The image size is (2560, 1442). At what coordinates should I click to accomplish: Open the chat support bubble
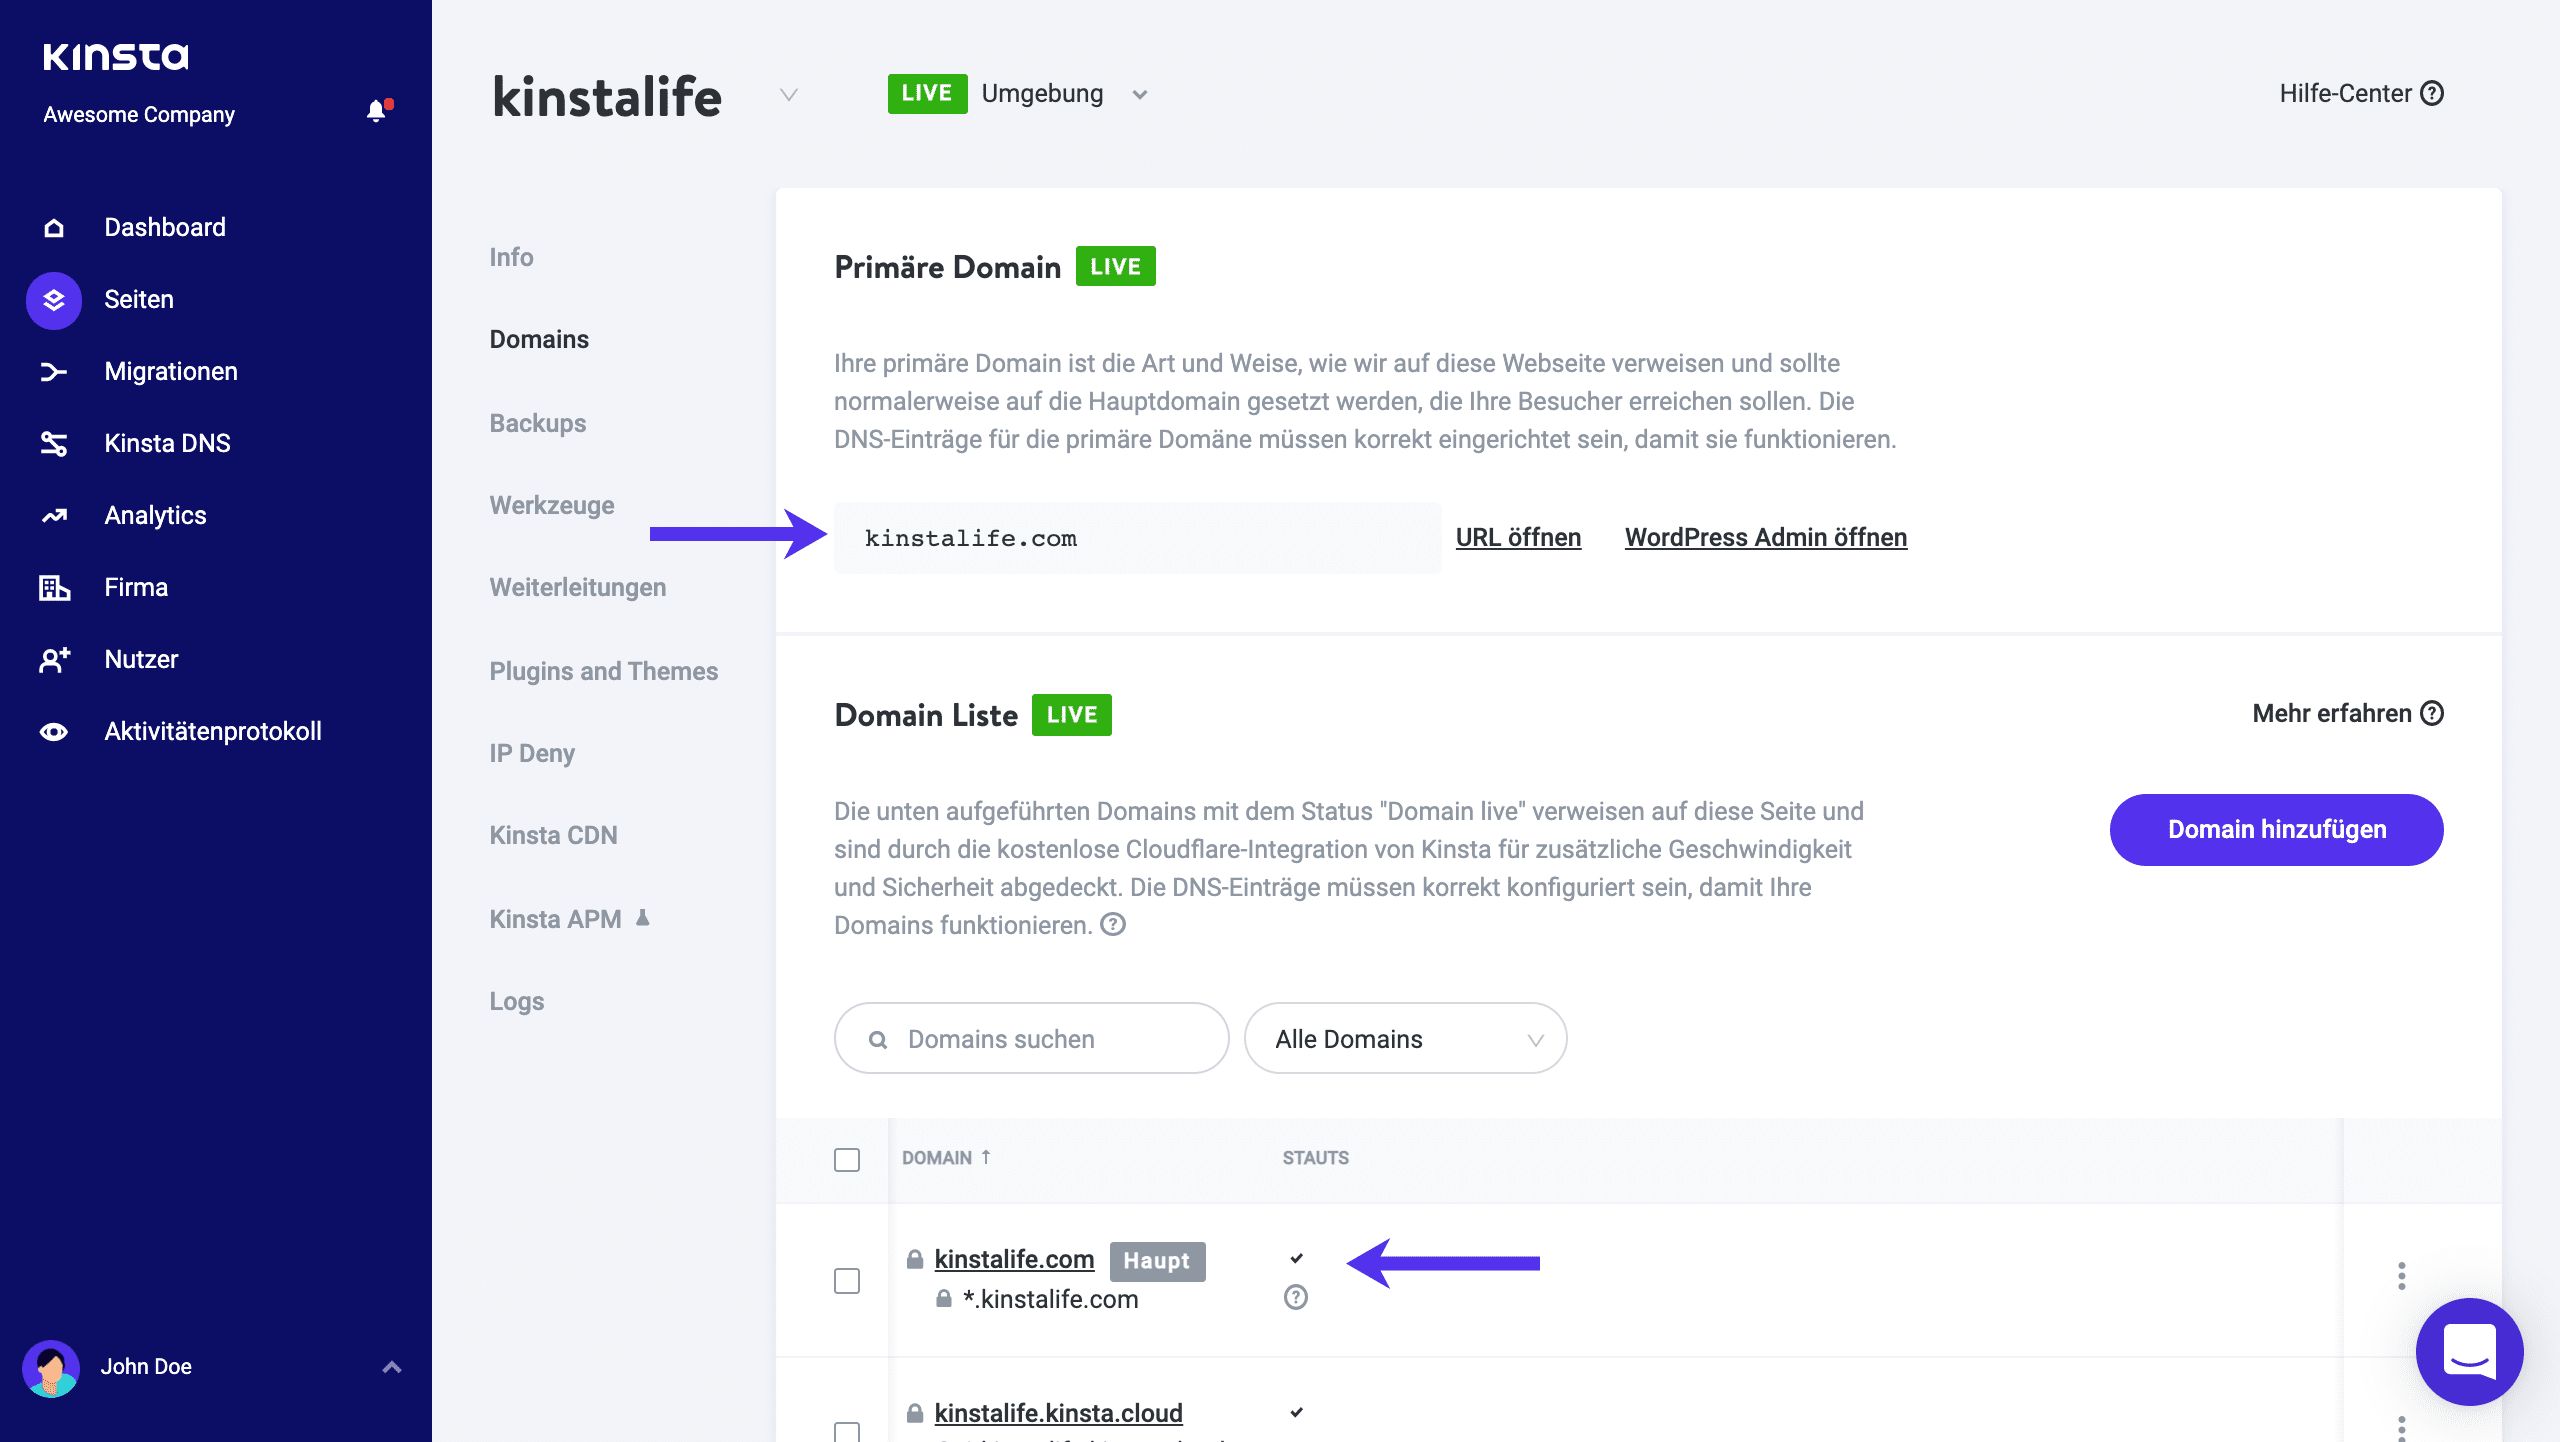click(2469, 1351)
